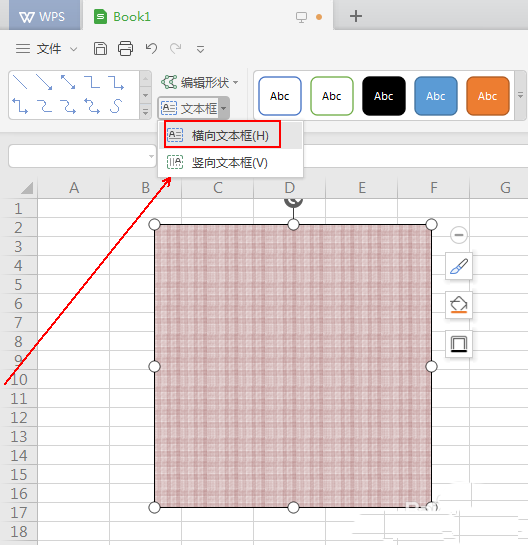
Task: Open the shape fill bucket button
Action: [459, 305]
